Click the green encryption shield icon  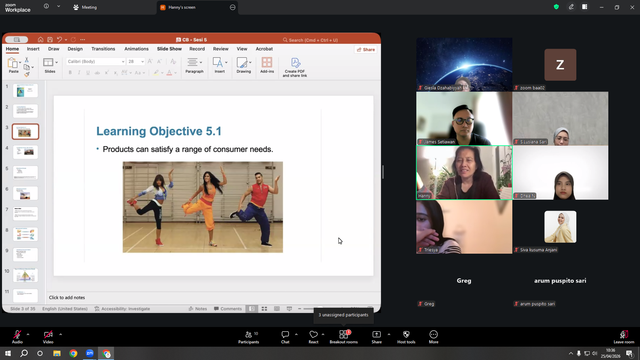tap(556, 7)
